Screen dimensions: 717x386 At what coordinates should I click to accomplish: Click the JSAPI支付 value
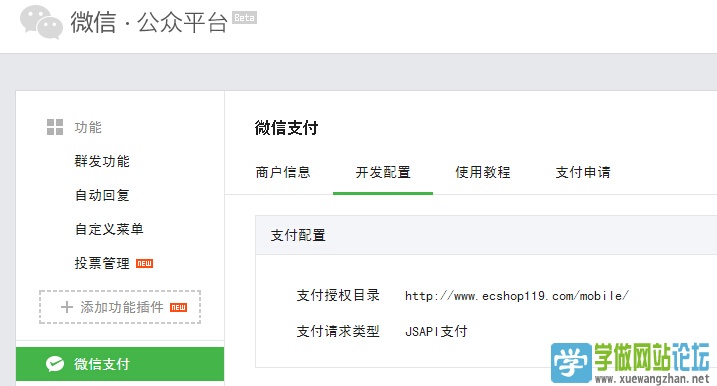(x=436, y=331)
